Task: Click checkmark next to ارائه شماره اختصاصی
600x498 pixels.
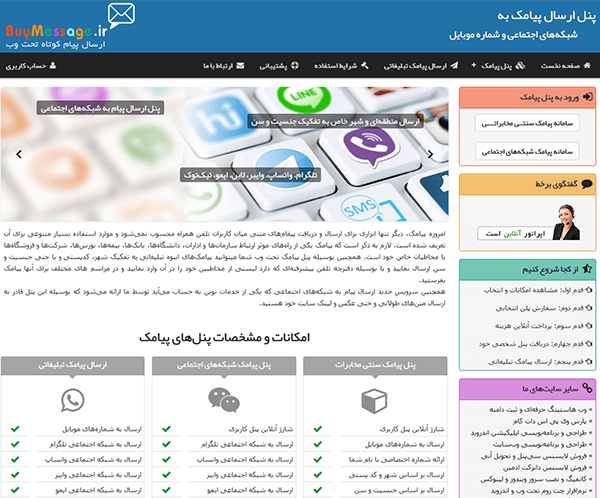Action: click(318, 460)
